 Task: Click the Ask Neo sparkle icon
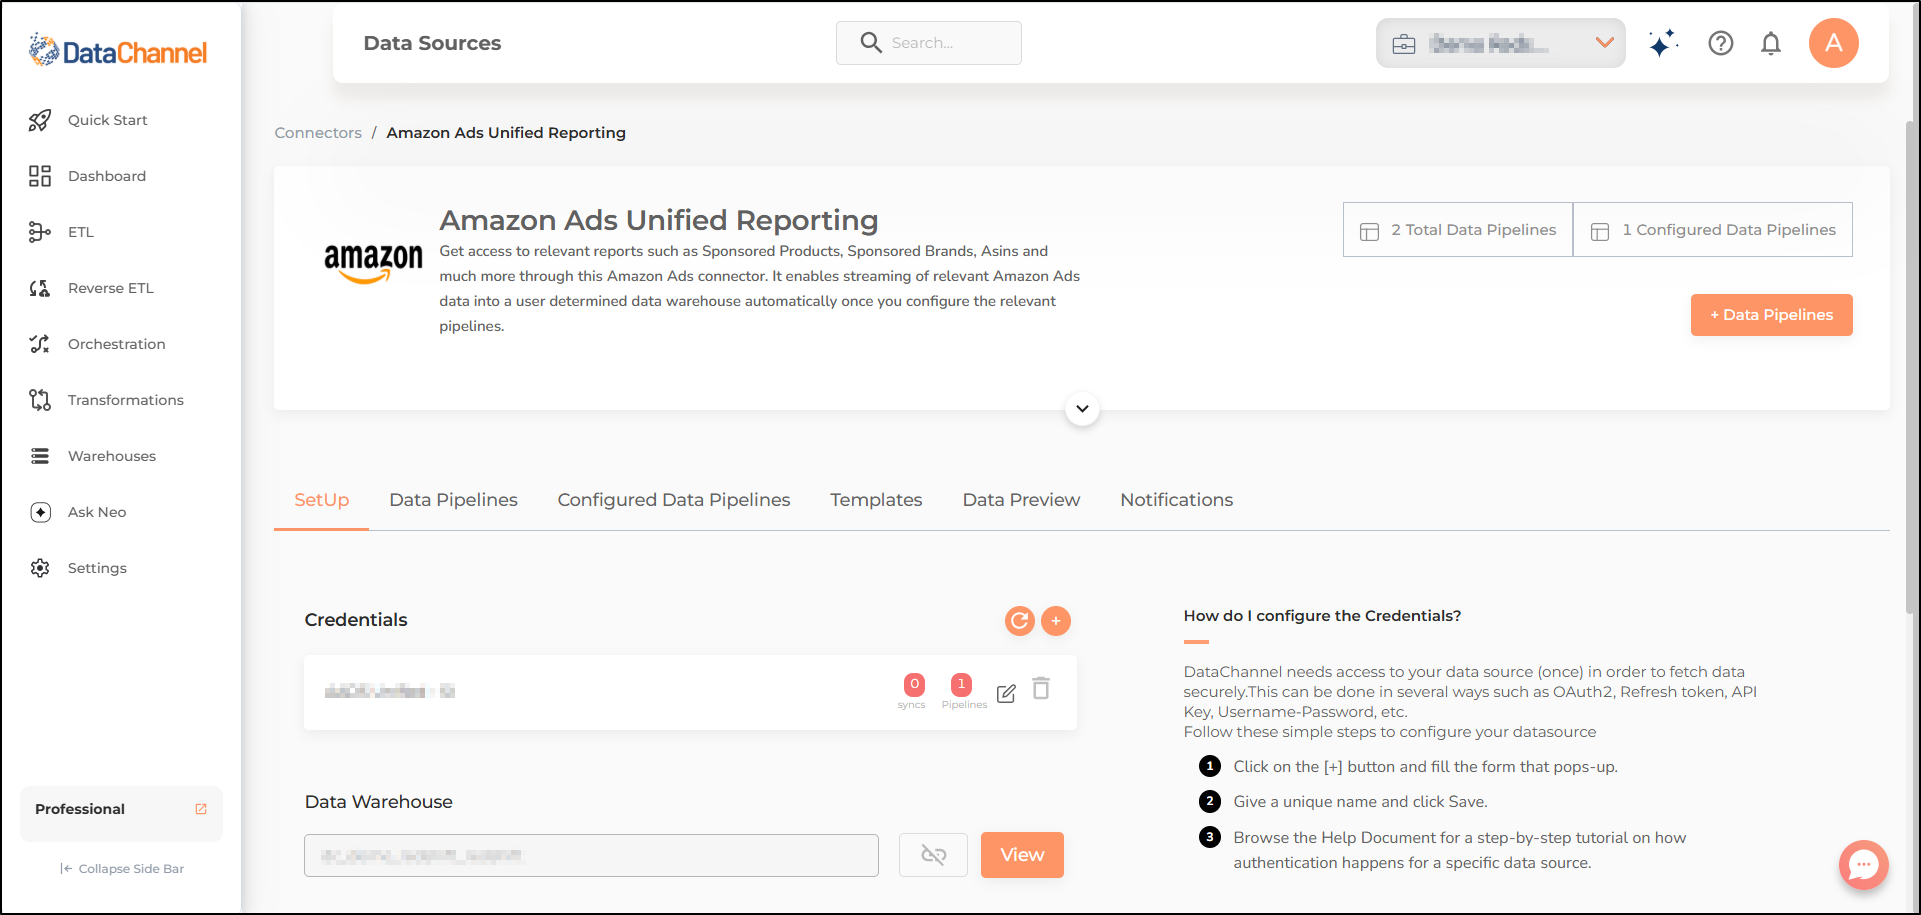click(x=40, y=512)
